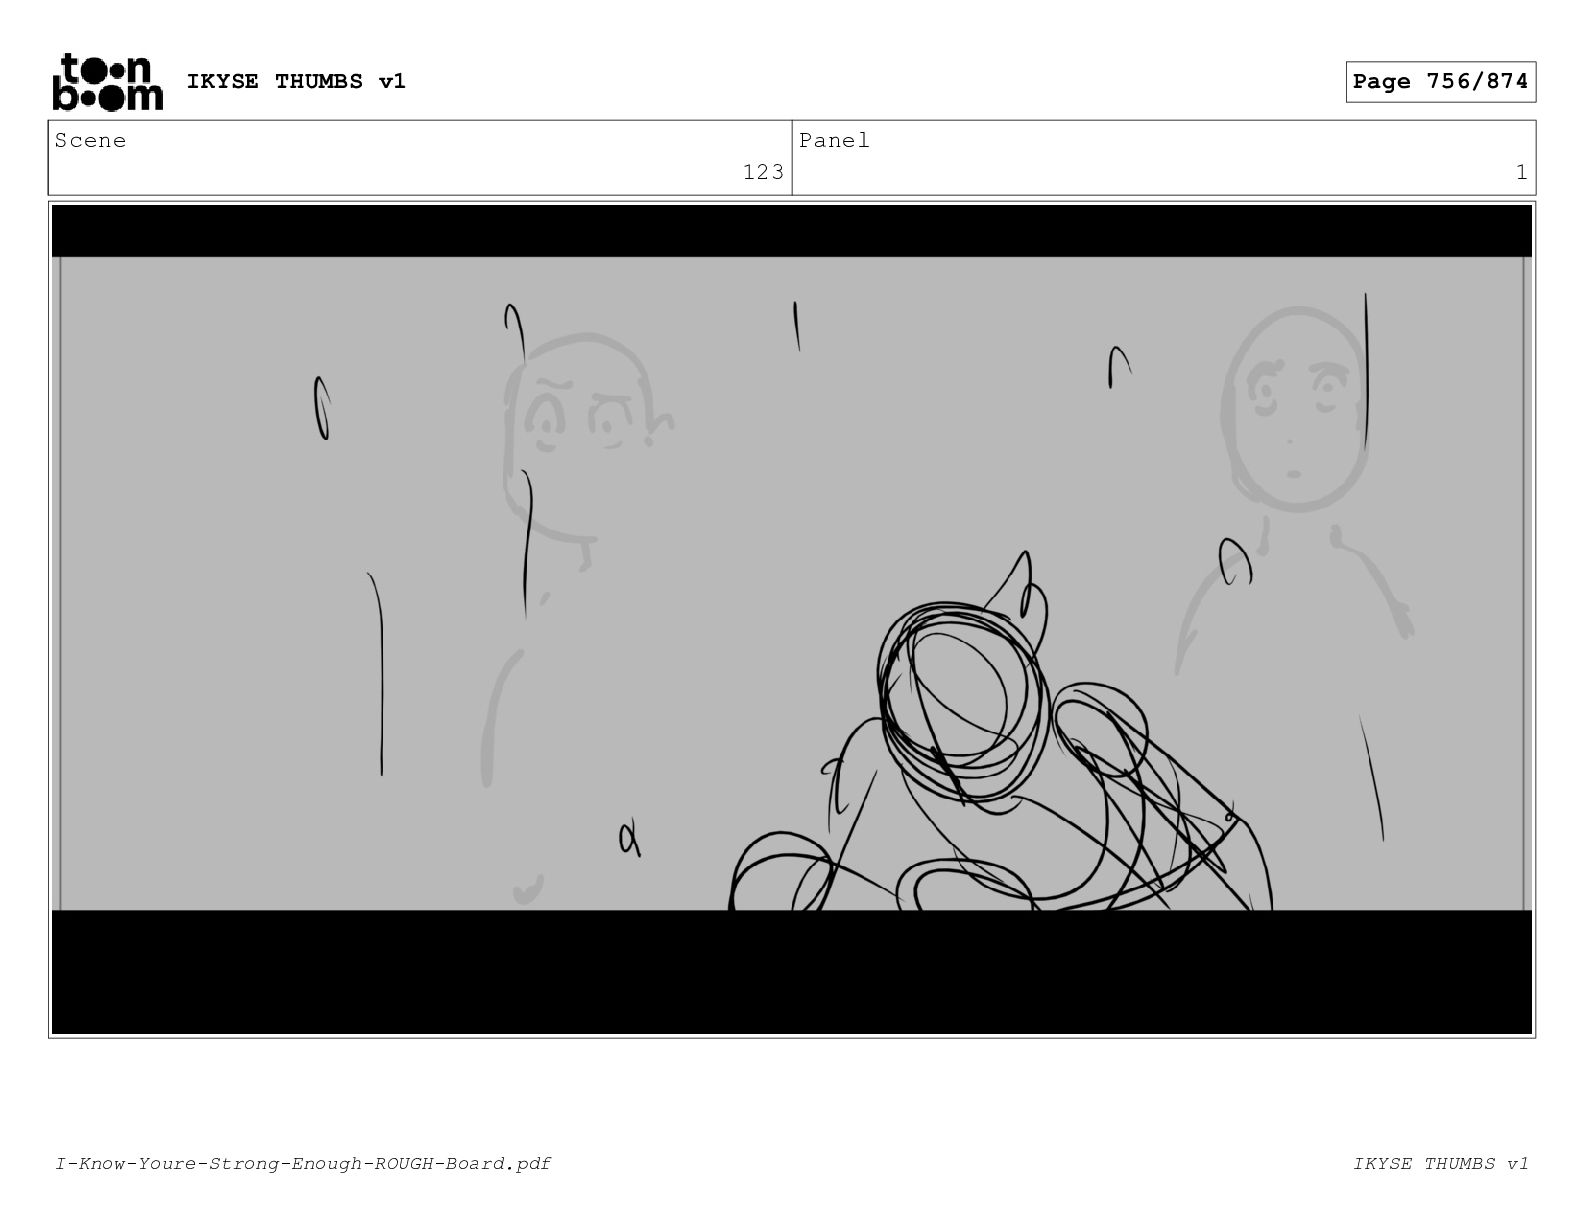The height and width of the screenshot is (1224, 1584).
Task: Click the Toon Boom logo
Action: (107, 82)
